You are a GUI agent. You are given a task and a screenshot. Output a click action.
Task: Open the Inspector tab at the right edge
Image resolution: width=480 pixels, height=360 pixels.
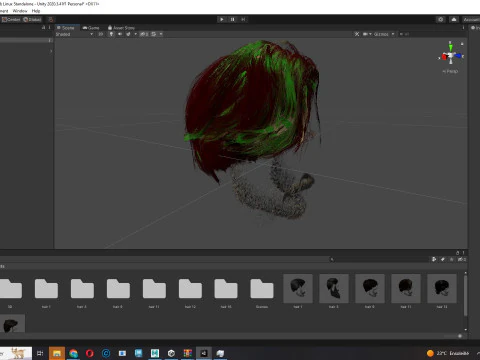click(475, 28)
